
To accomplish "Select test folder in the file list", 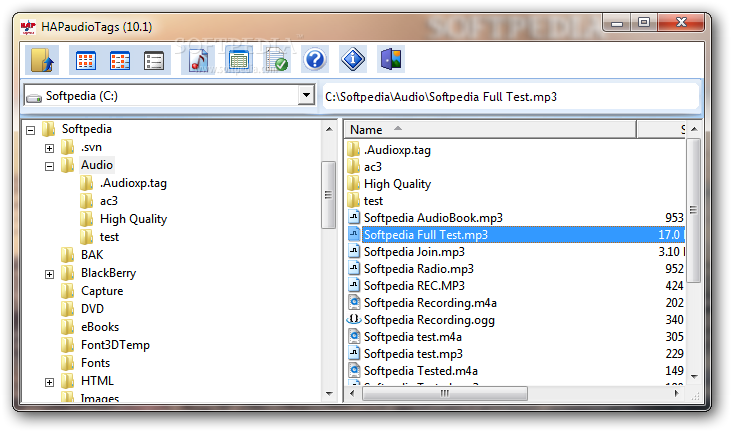I will (x=373, y=201).
